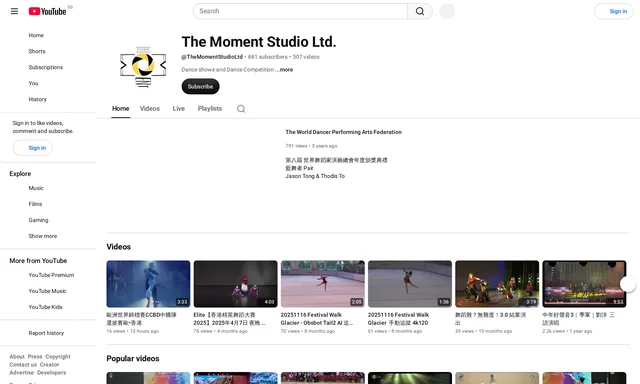The image size is (640, 384).
Task: Open History in sidebar
Action: pyautogui.click(x=38, y=99)
